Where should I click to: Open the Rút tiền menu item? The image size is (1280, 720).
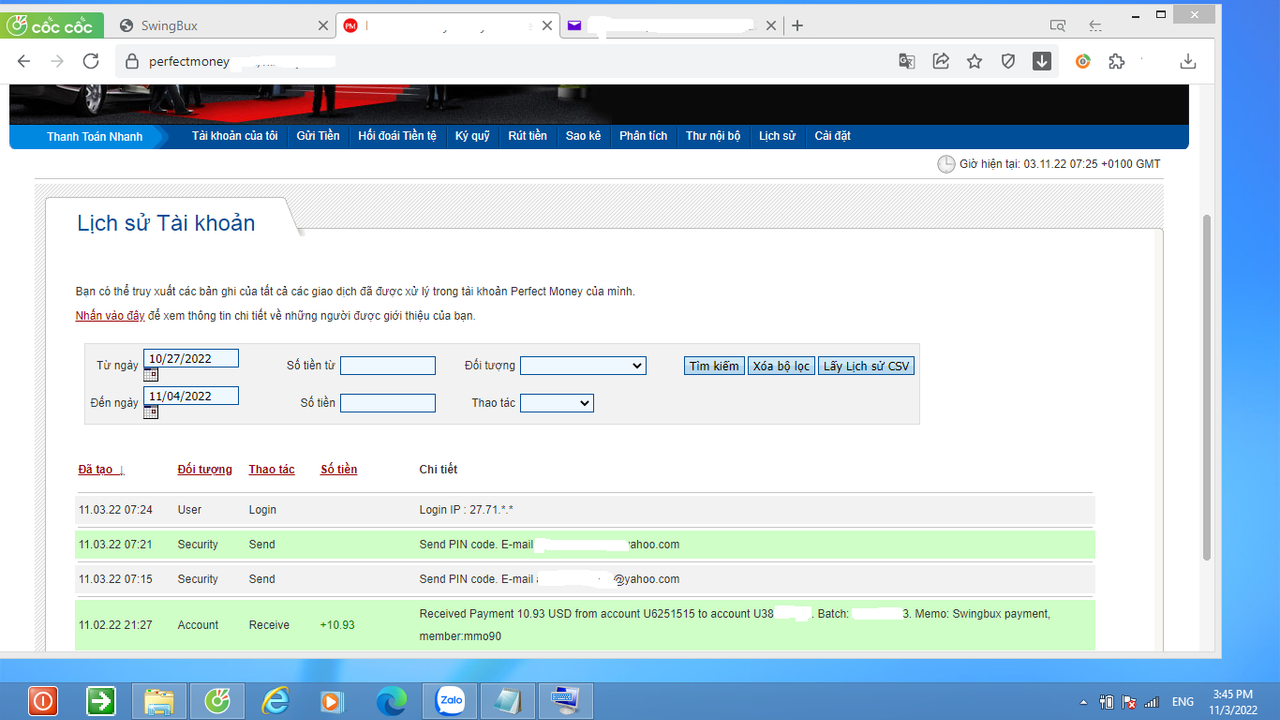527,136
